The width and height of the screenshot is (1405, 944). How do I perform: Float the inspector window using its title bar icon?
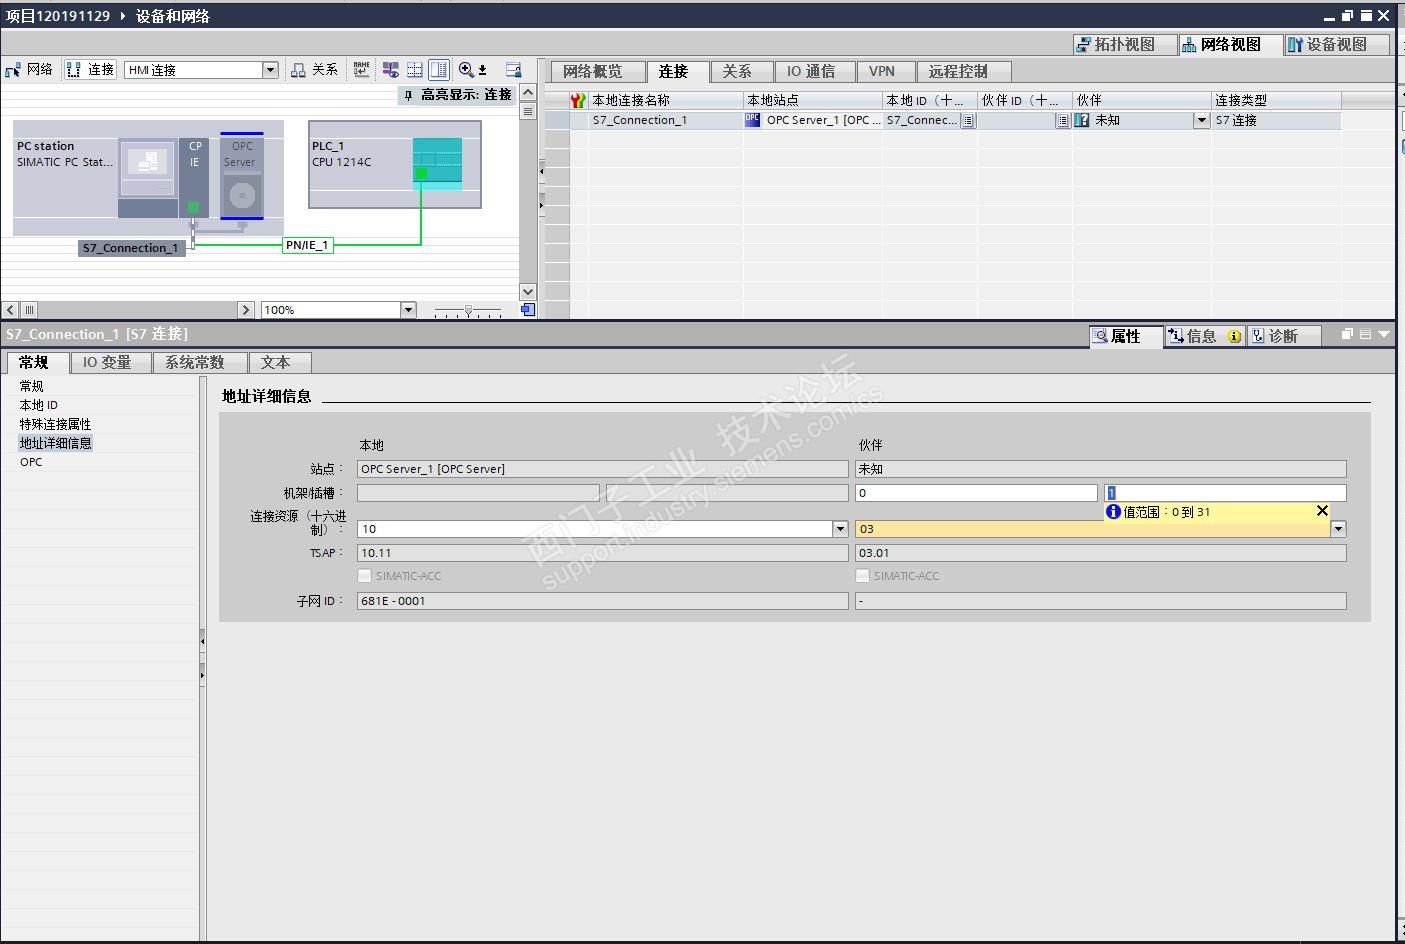(1347, 335)
